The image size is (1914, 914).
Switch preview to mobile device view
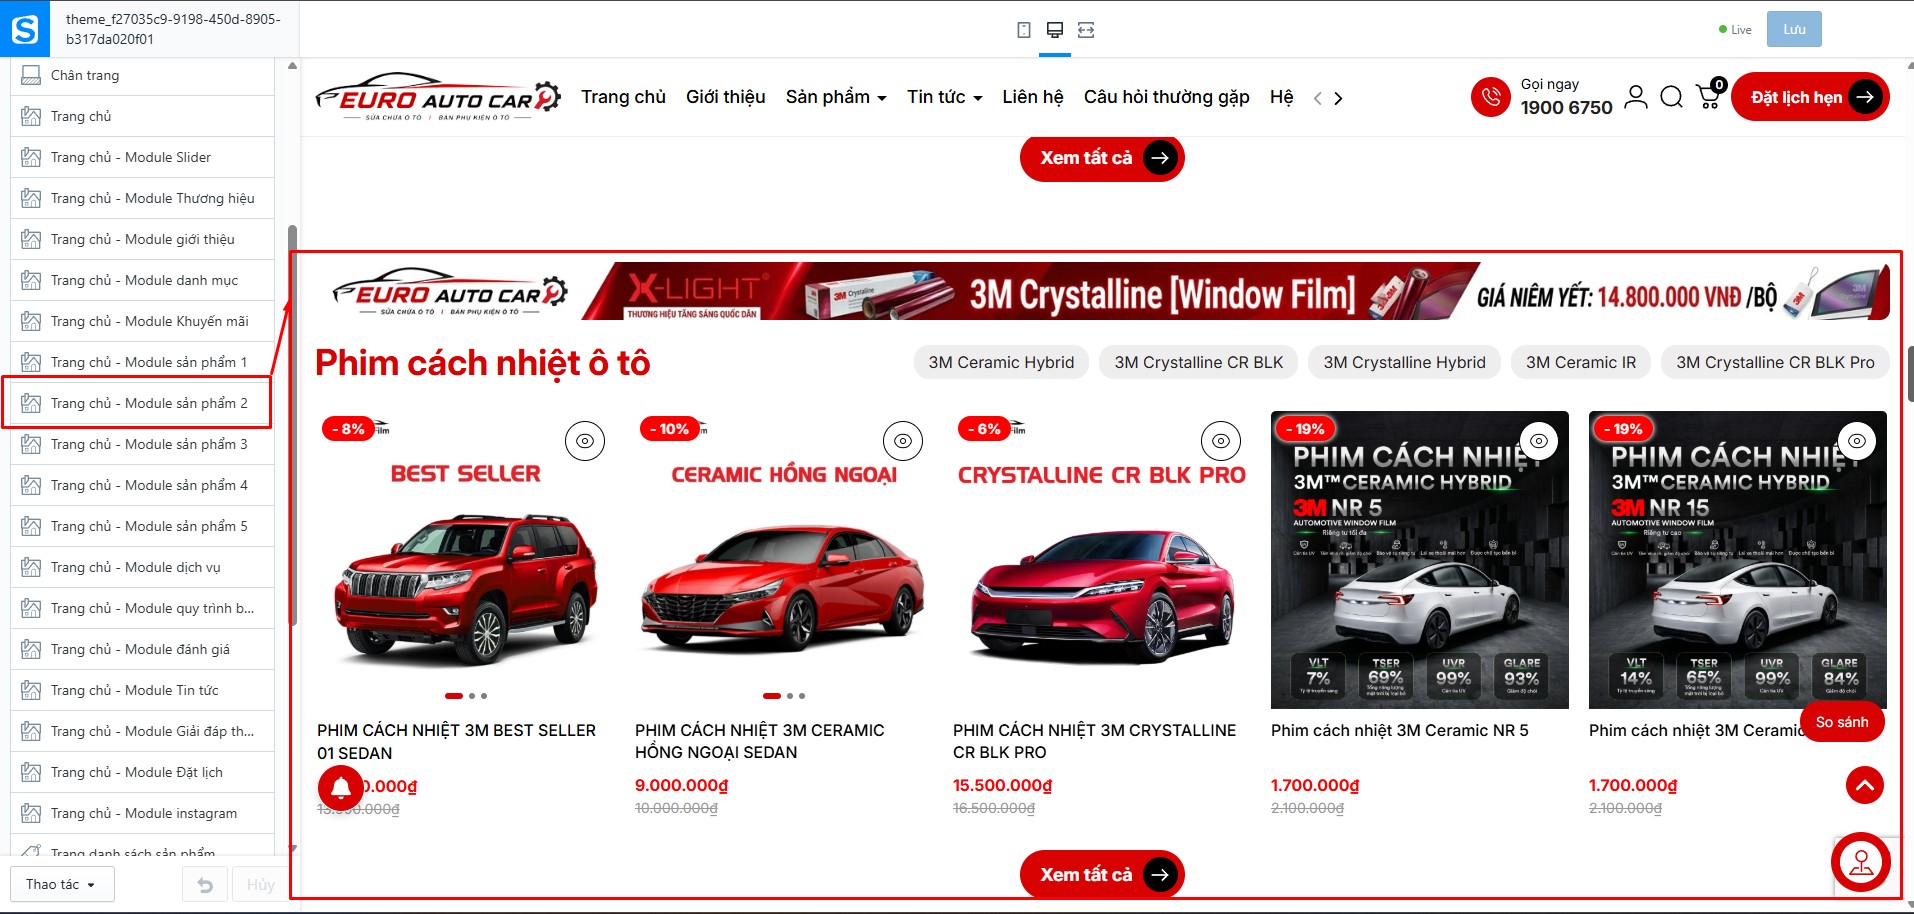[1023, 30]
